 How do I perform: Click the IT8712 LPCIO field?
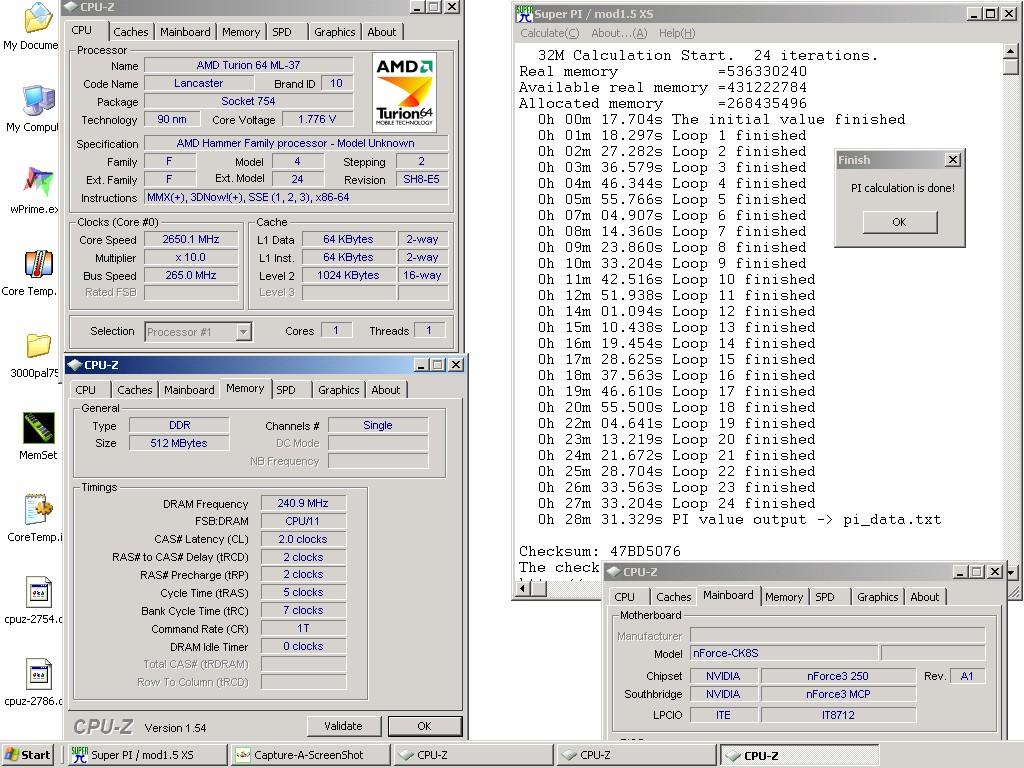(838, 715)
